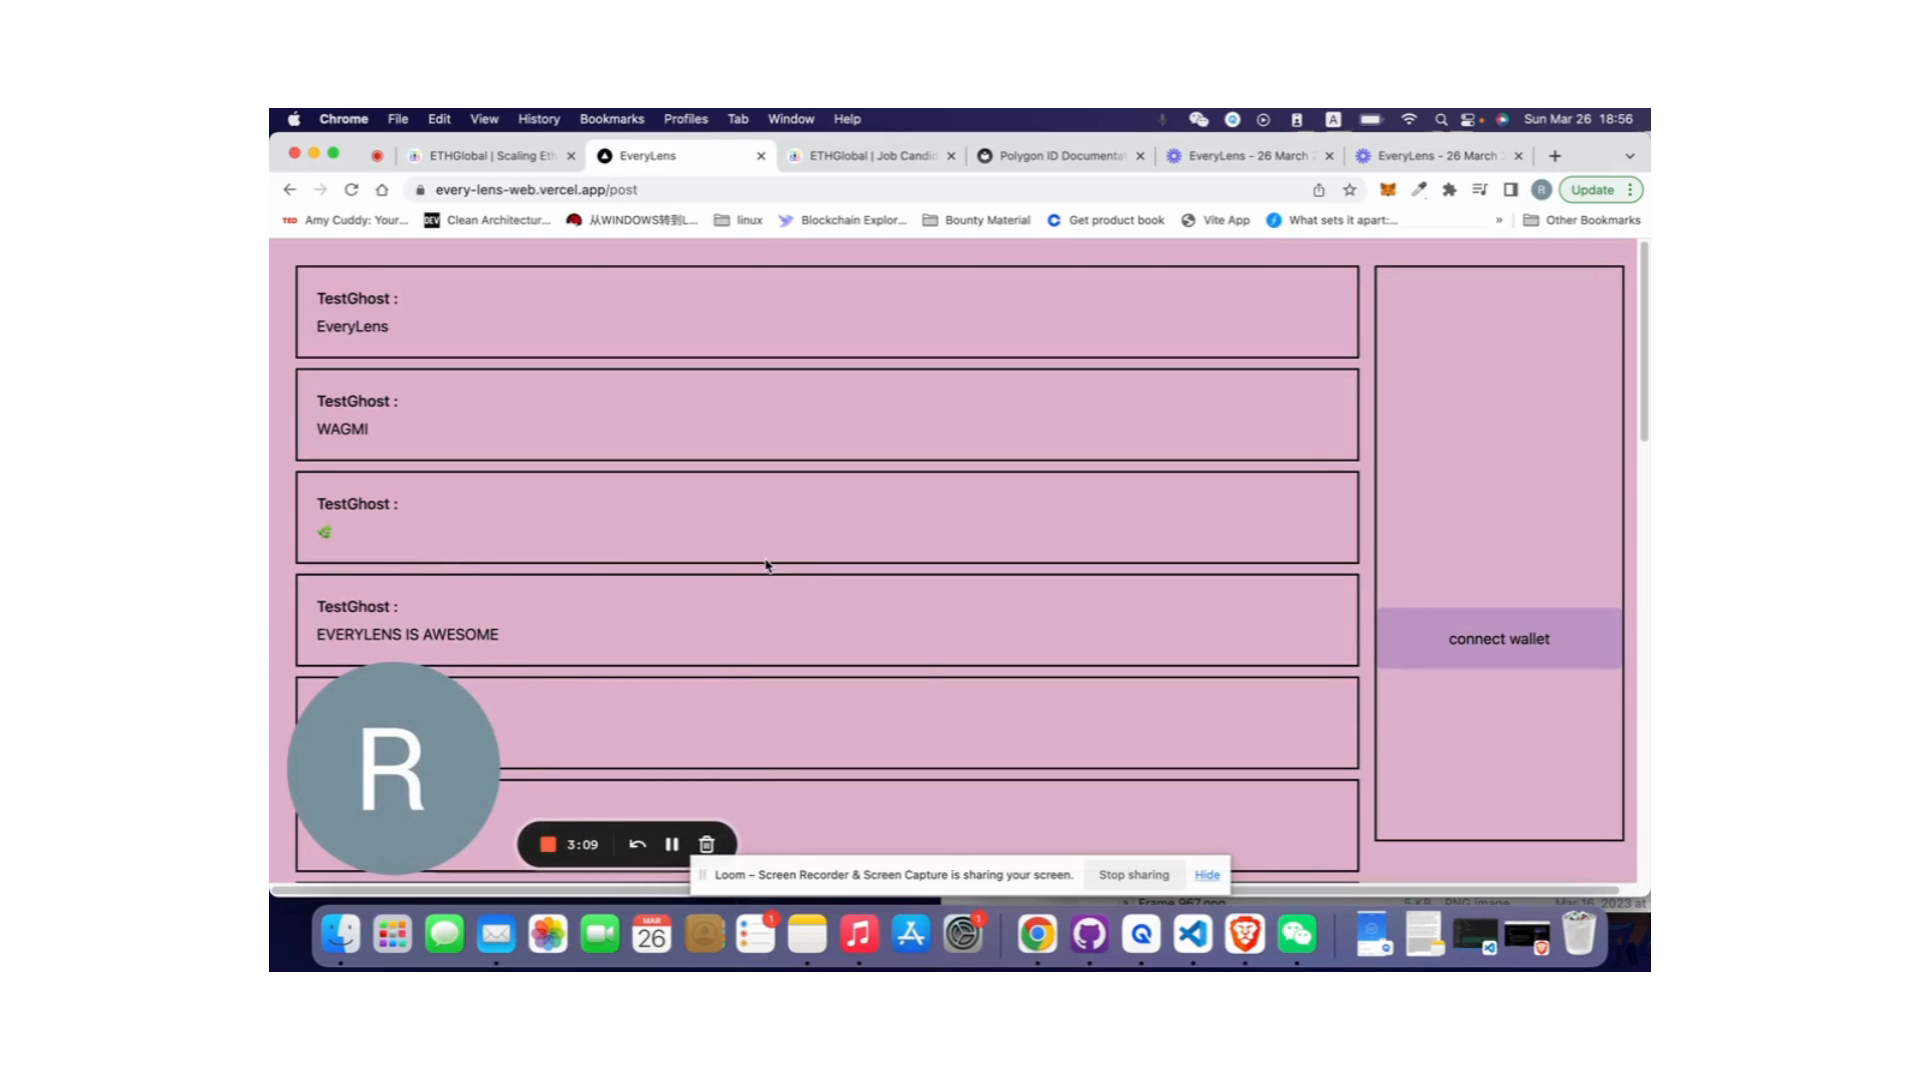Click the page vertical scrollbar

click(x=1643, y=340)
